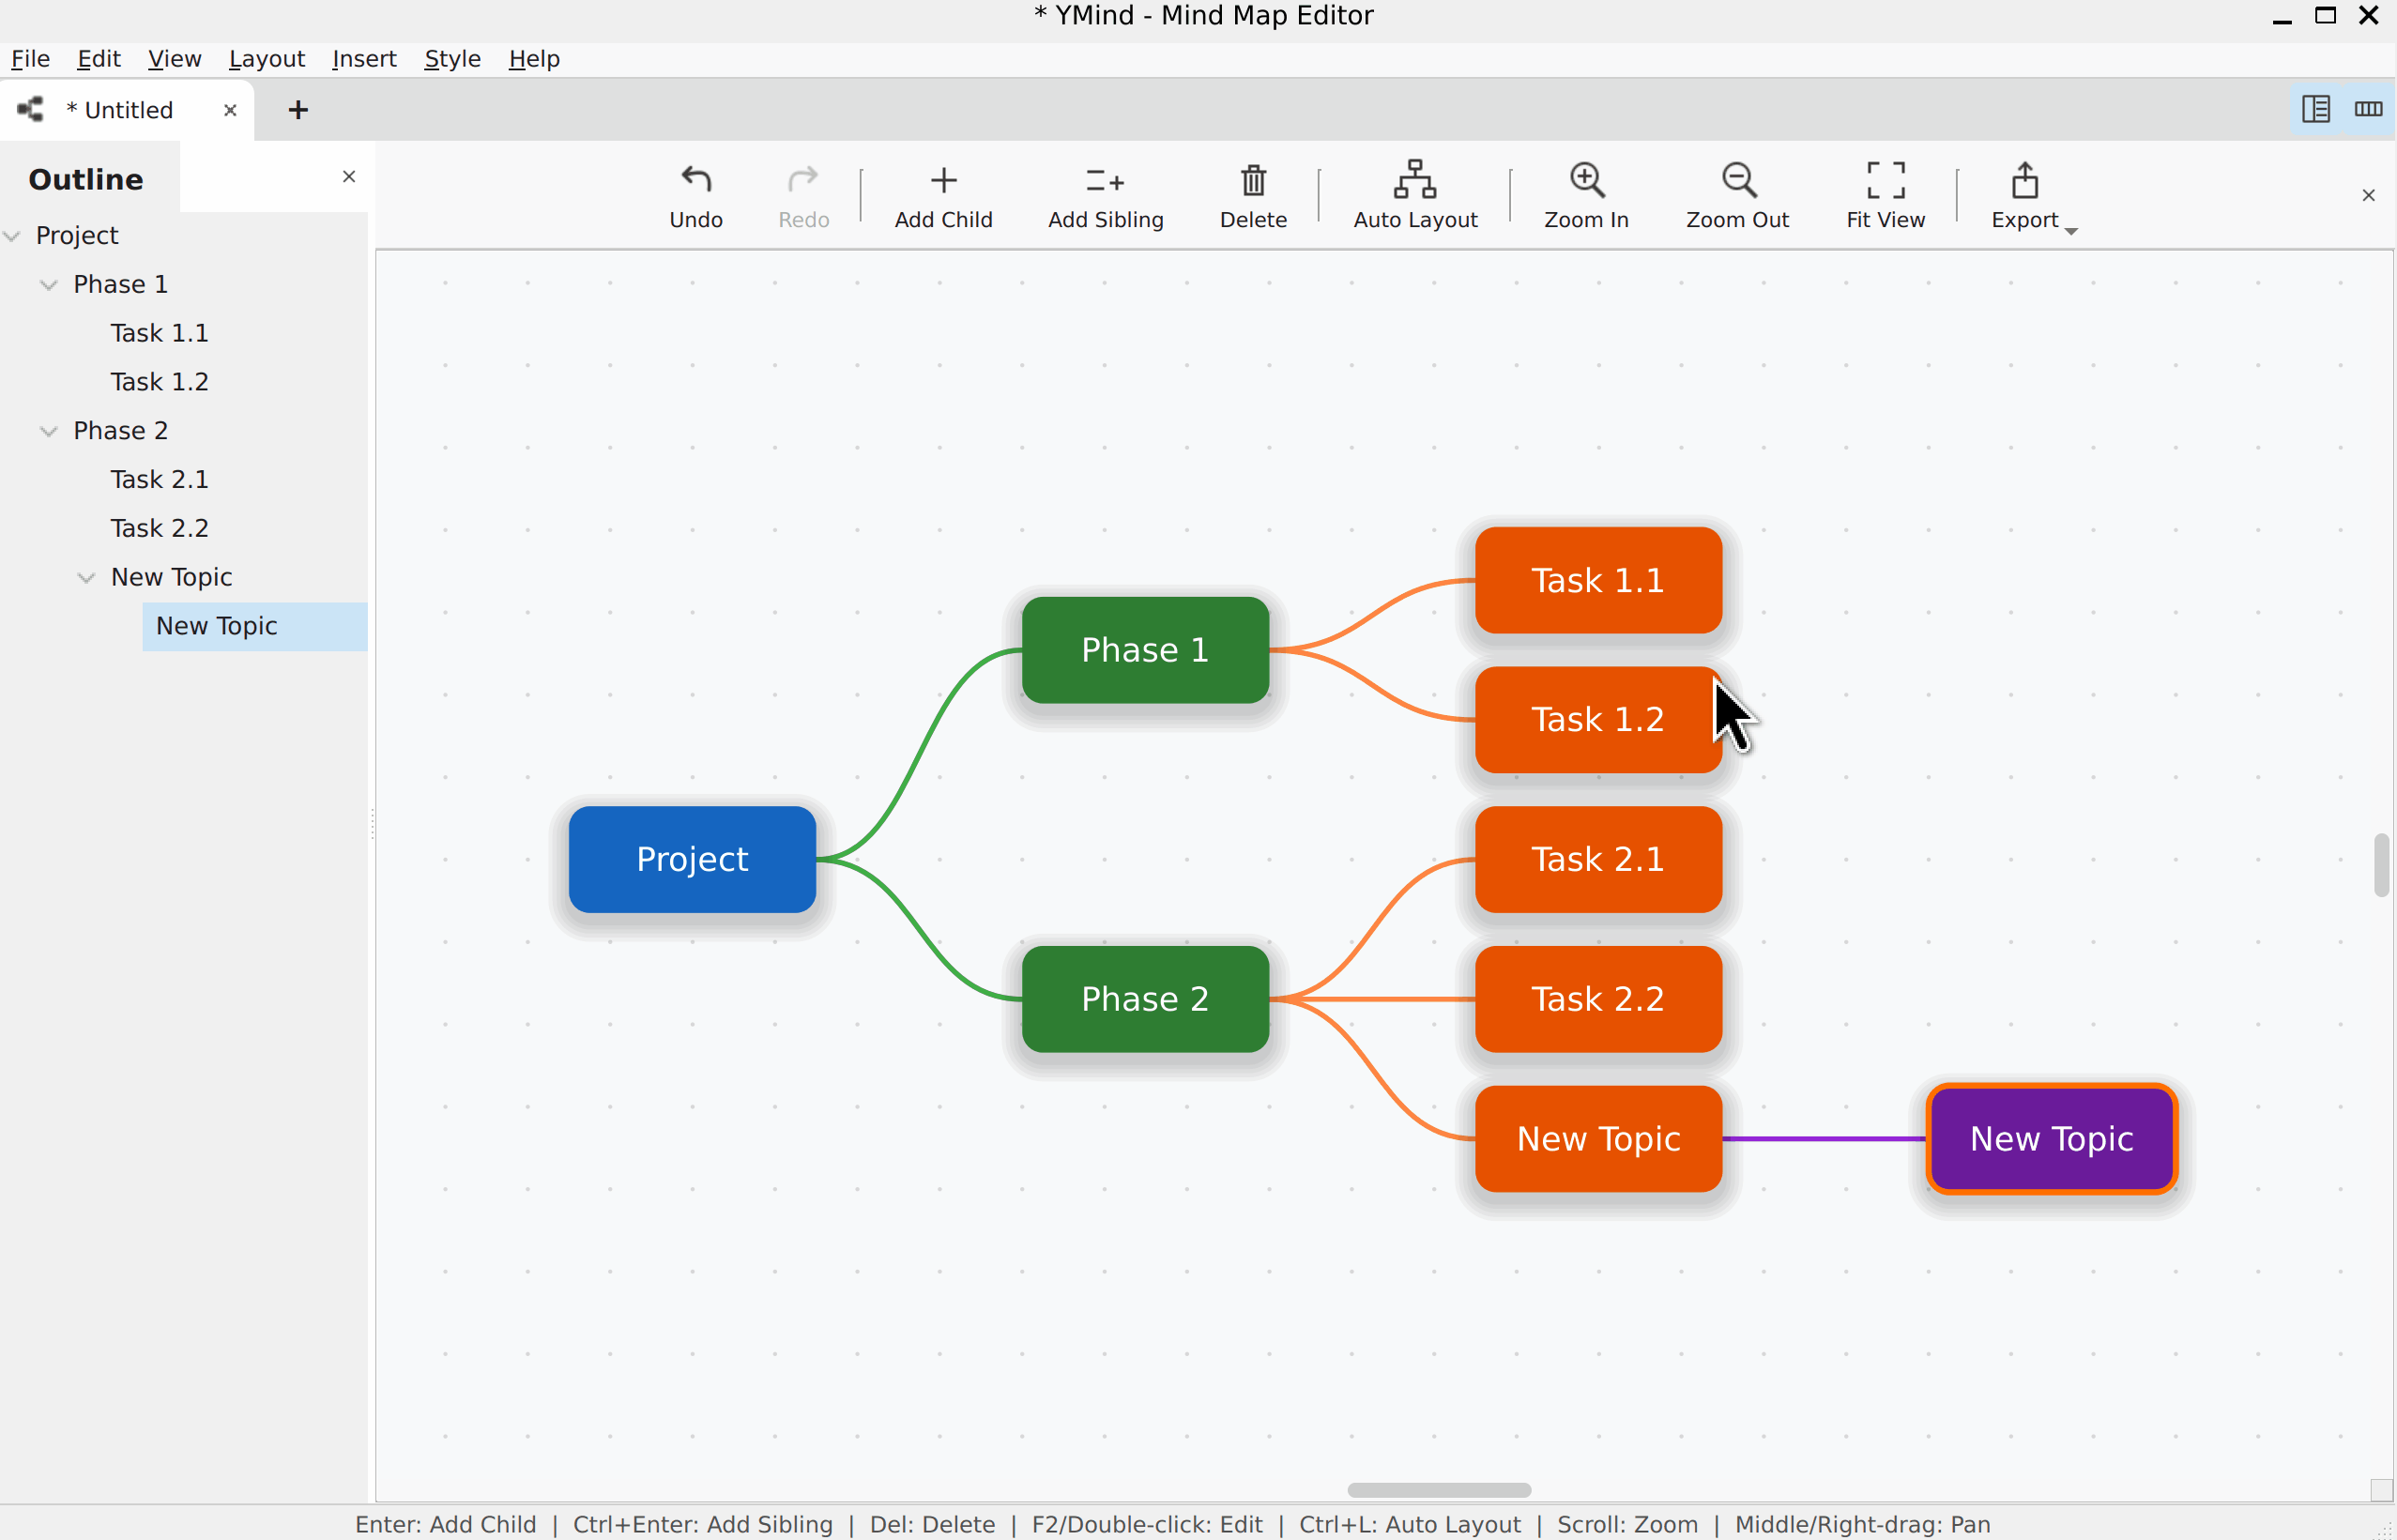Select Task 2.1 in the outline
Screen dimensions: 2397x1540
[159, 479]
